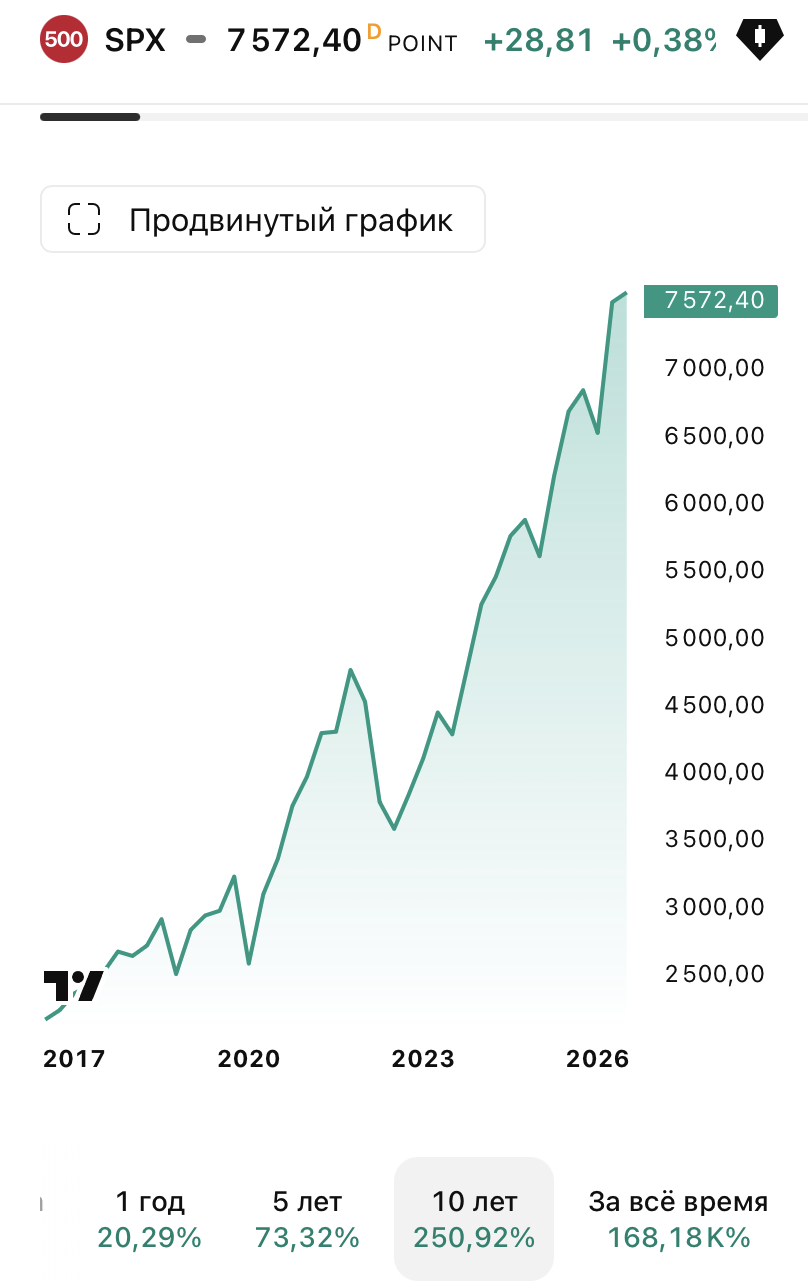
Task: Click the 7 572,40 current price tag on axis
Action: (710, 300)
